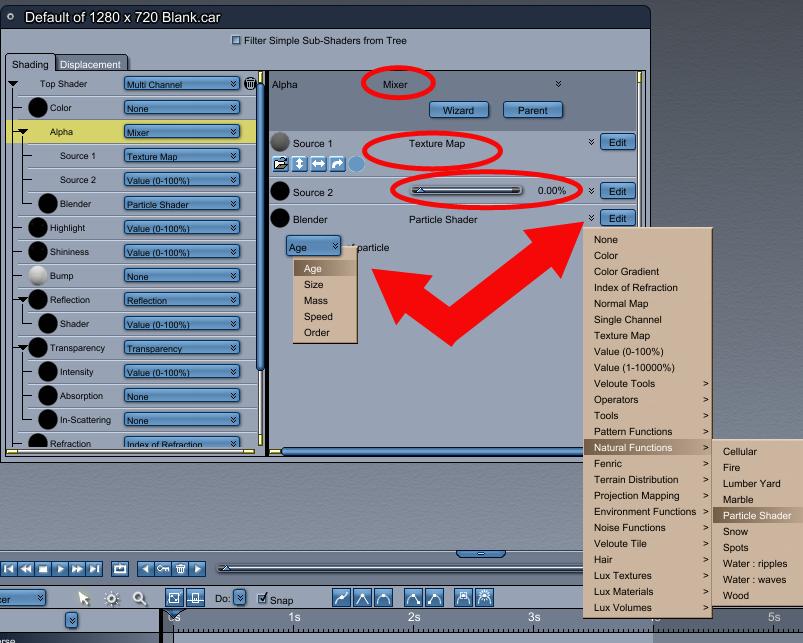Viewport: 803px width, 643px height.
Task: Click Edit button for Source 1
Action: pyautogui.click(x=618, y=142)
